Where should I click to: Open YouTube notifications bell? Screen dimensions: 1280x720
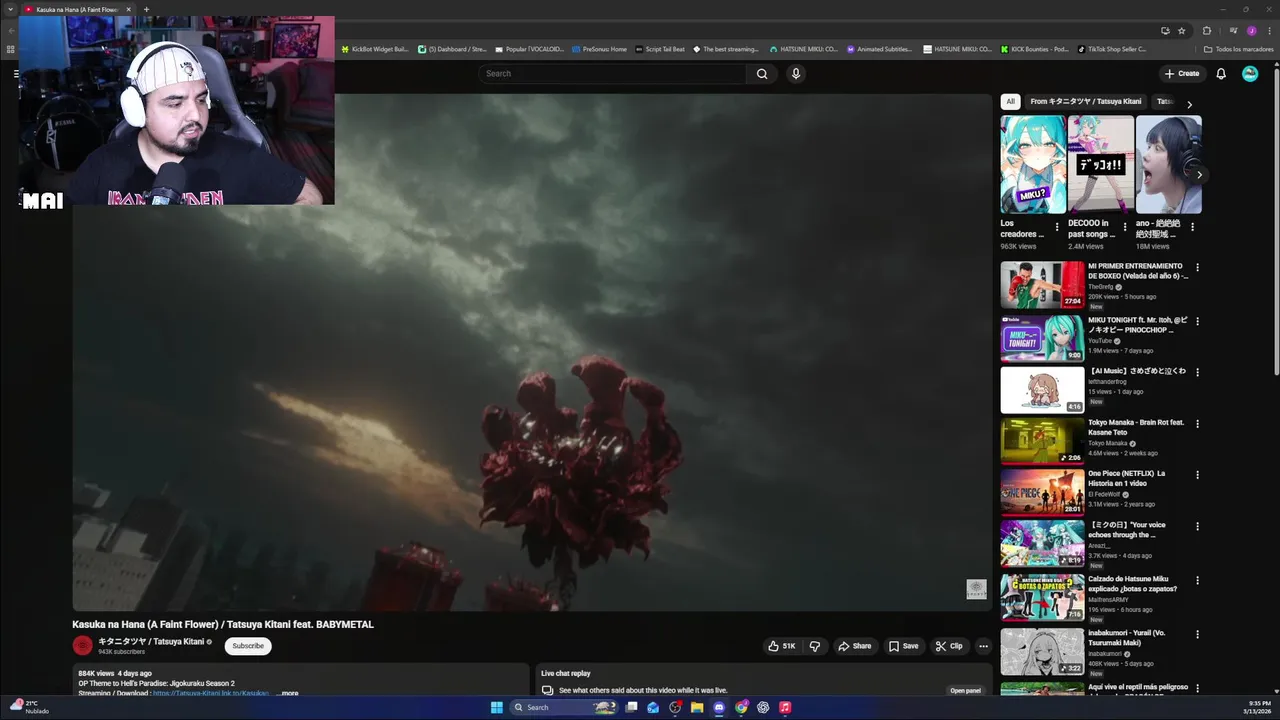coord(1221,73)
